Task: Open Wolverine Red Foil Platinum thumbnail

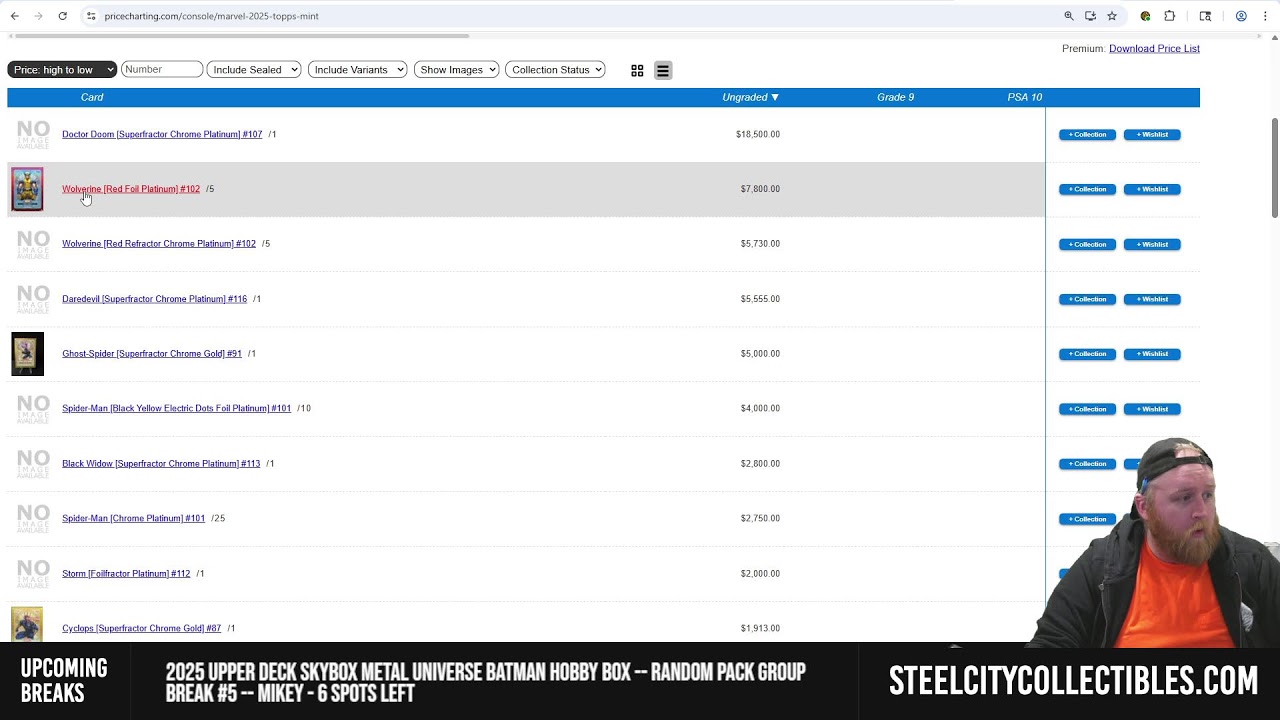Action: (x=27, y=189)
